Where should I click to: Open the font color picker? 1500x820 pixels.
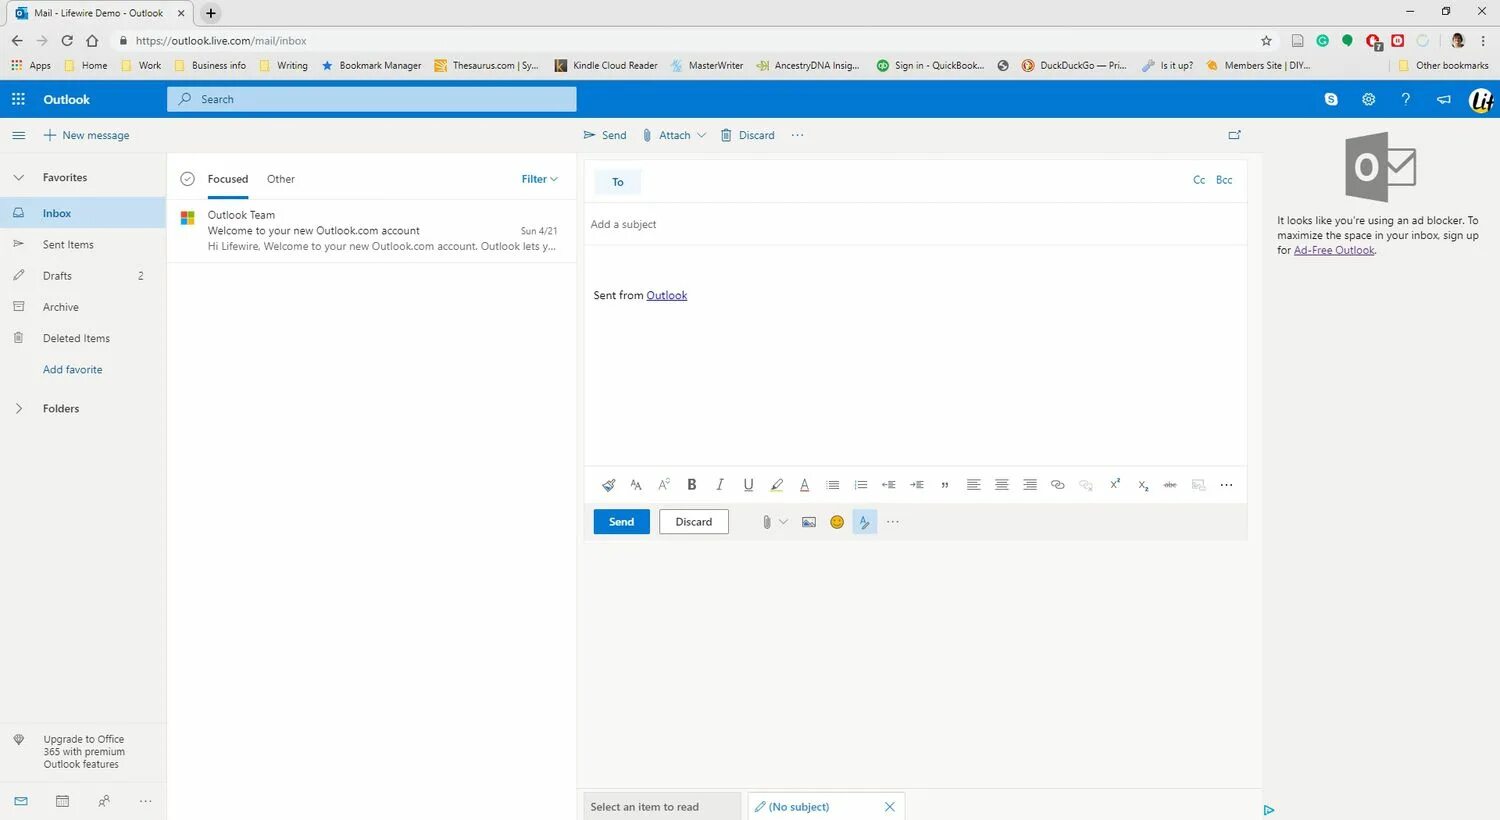click(x=804, y=485)
